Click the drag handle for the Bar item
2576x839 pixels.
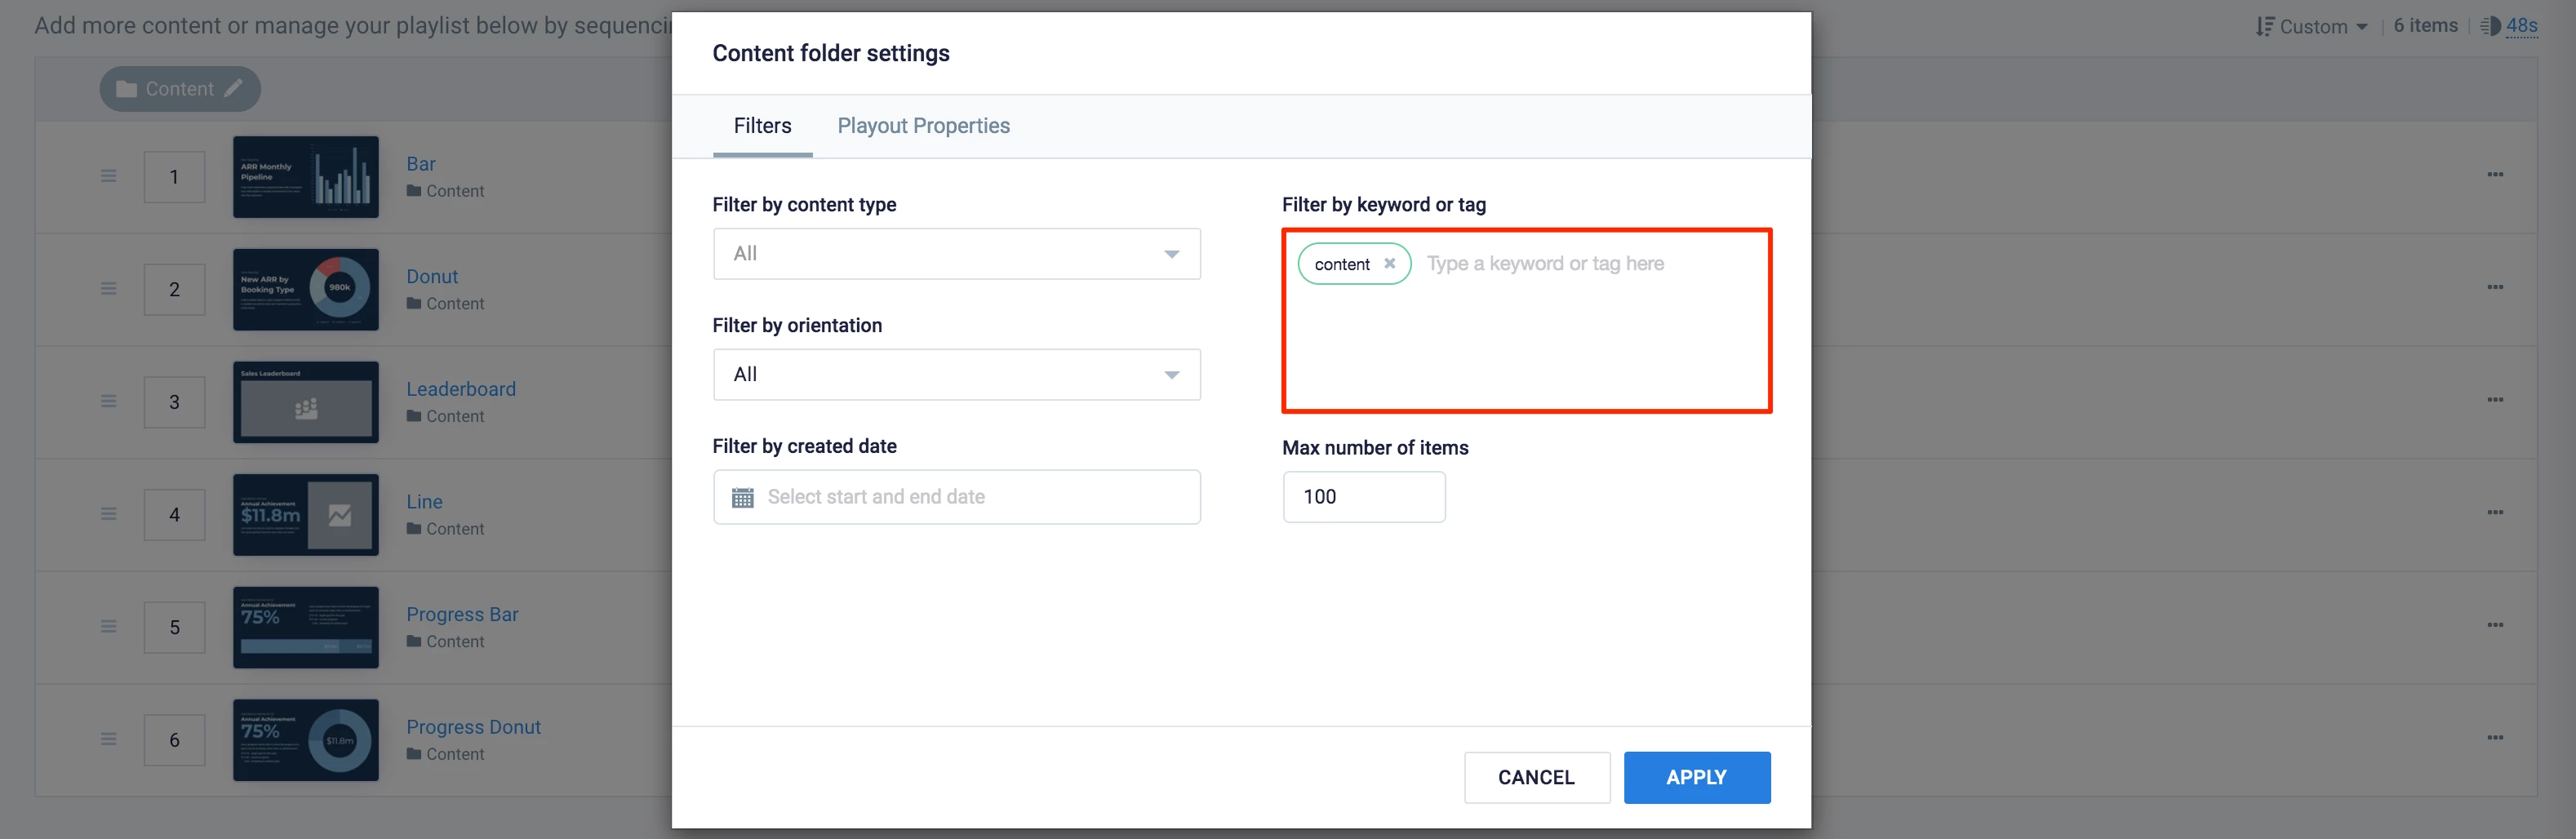(109, 177)
